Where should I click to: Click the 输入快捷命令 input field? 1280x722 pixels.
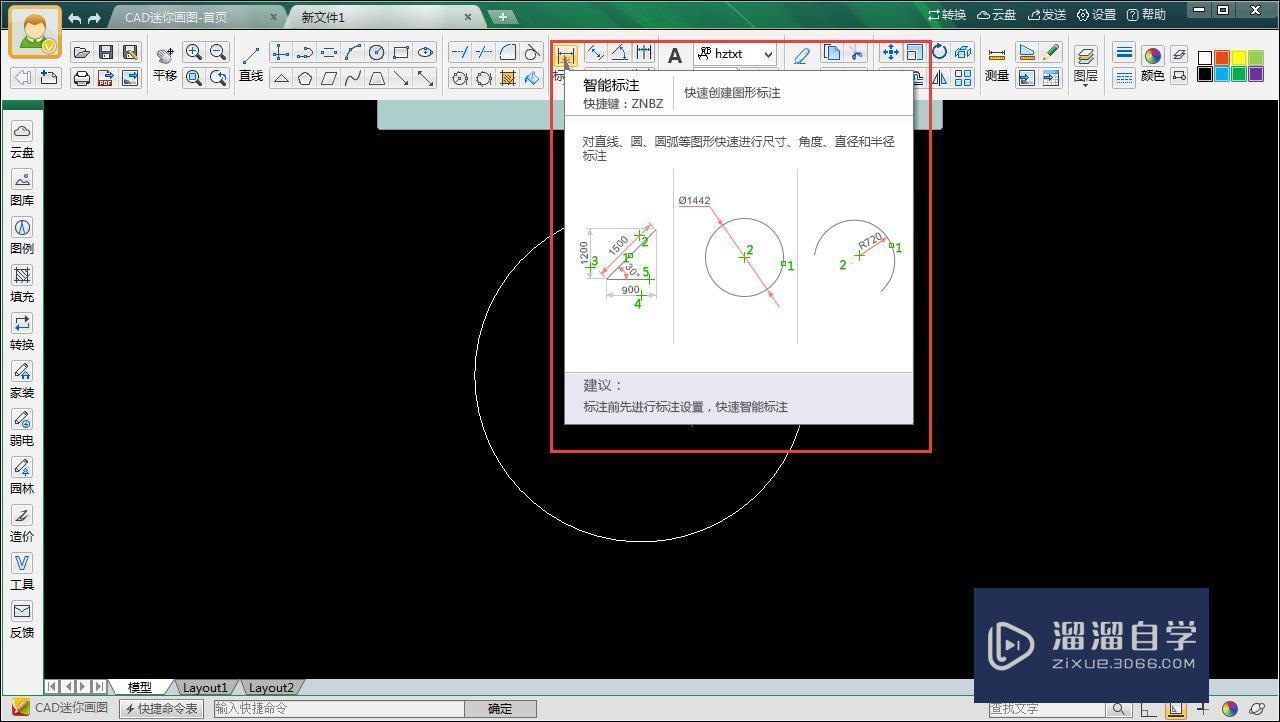click(338, 709)
